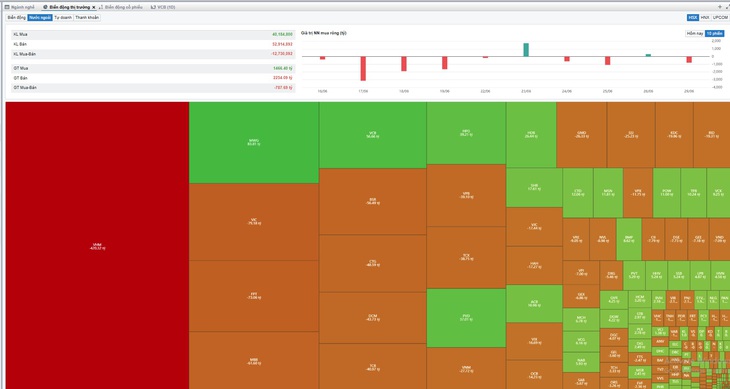Screen dimensions: 730x389
Task: Select the HAH treemap cell
Action: coord(534,265)
